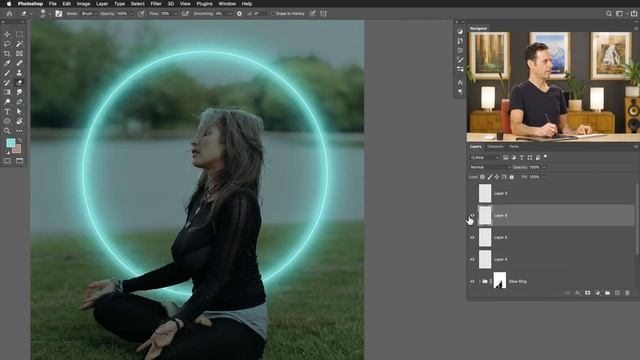Delete layer with trash icon
This screenshot has height=360, width=640.
(627, 293)
